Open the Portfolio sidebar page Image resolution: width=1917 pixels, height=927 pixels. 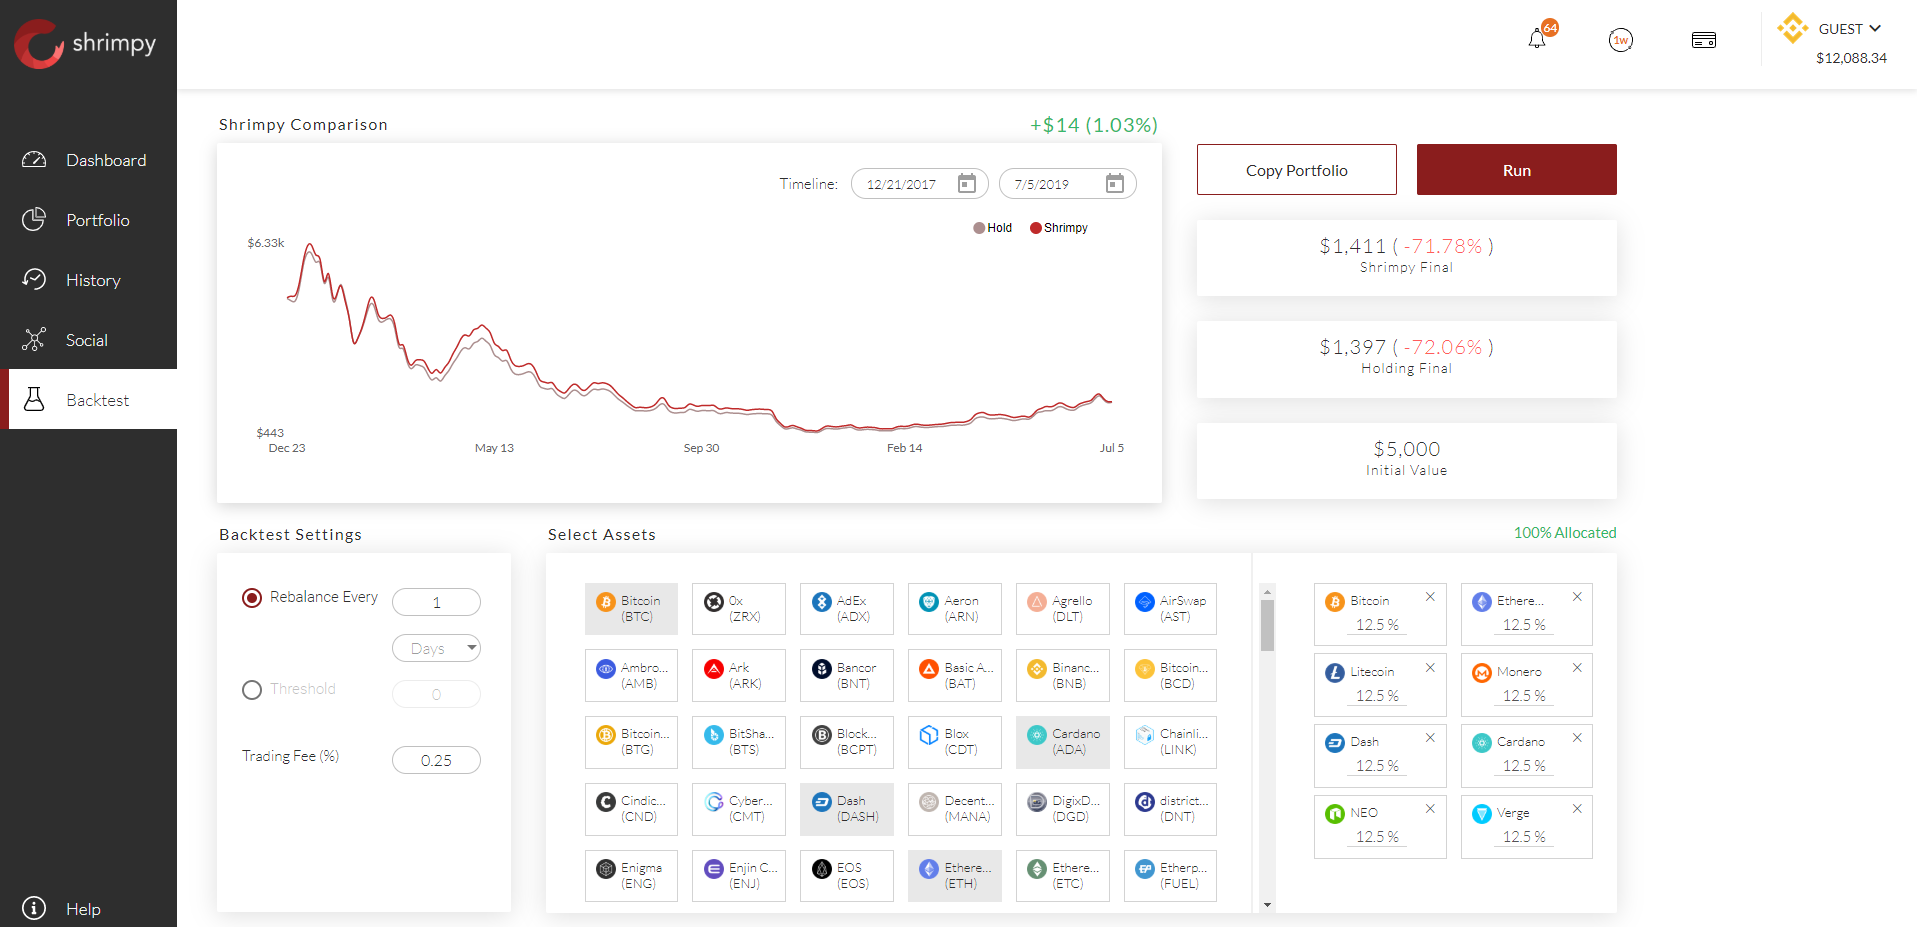click(88, 220)
